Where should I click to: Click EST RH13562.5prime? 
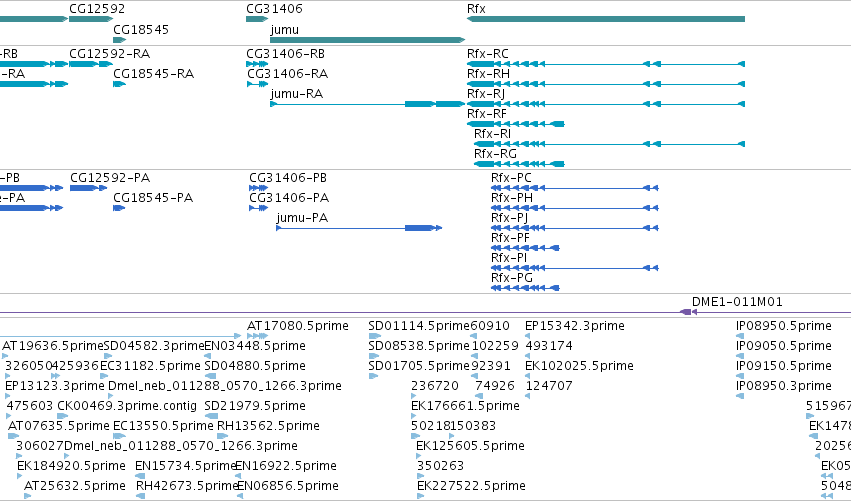tap(268, 426)
